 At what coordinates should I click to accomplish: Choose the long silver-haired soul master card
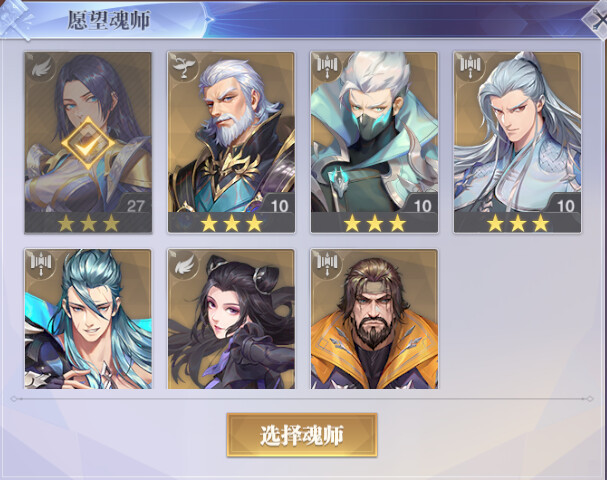[x=517, y=142]
